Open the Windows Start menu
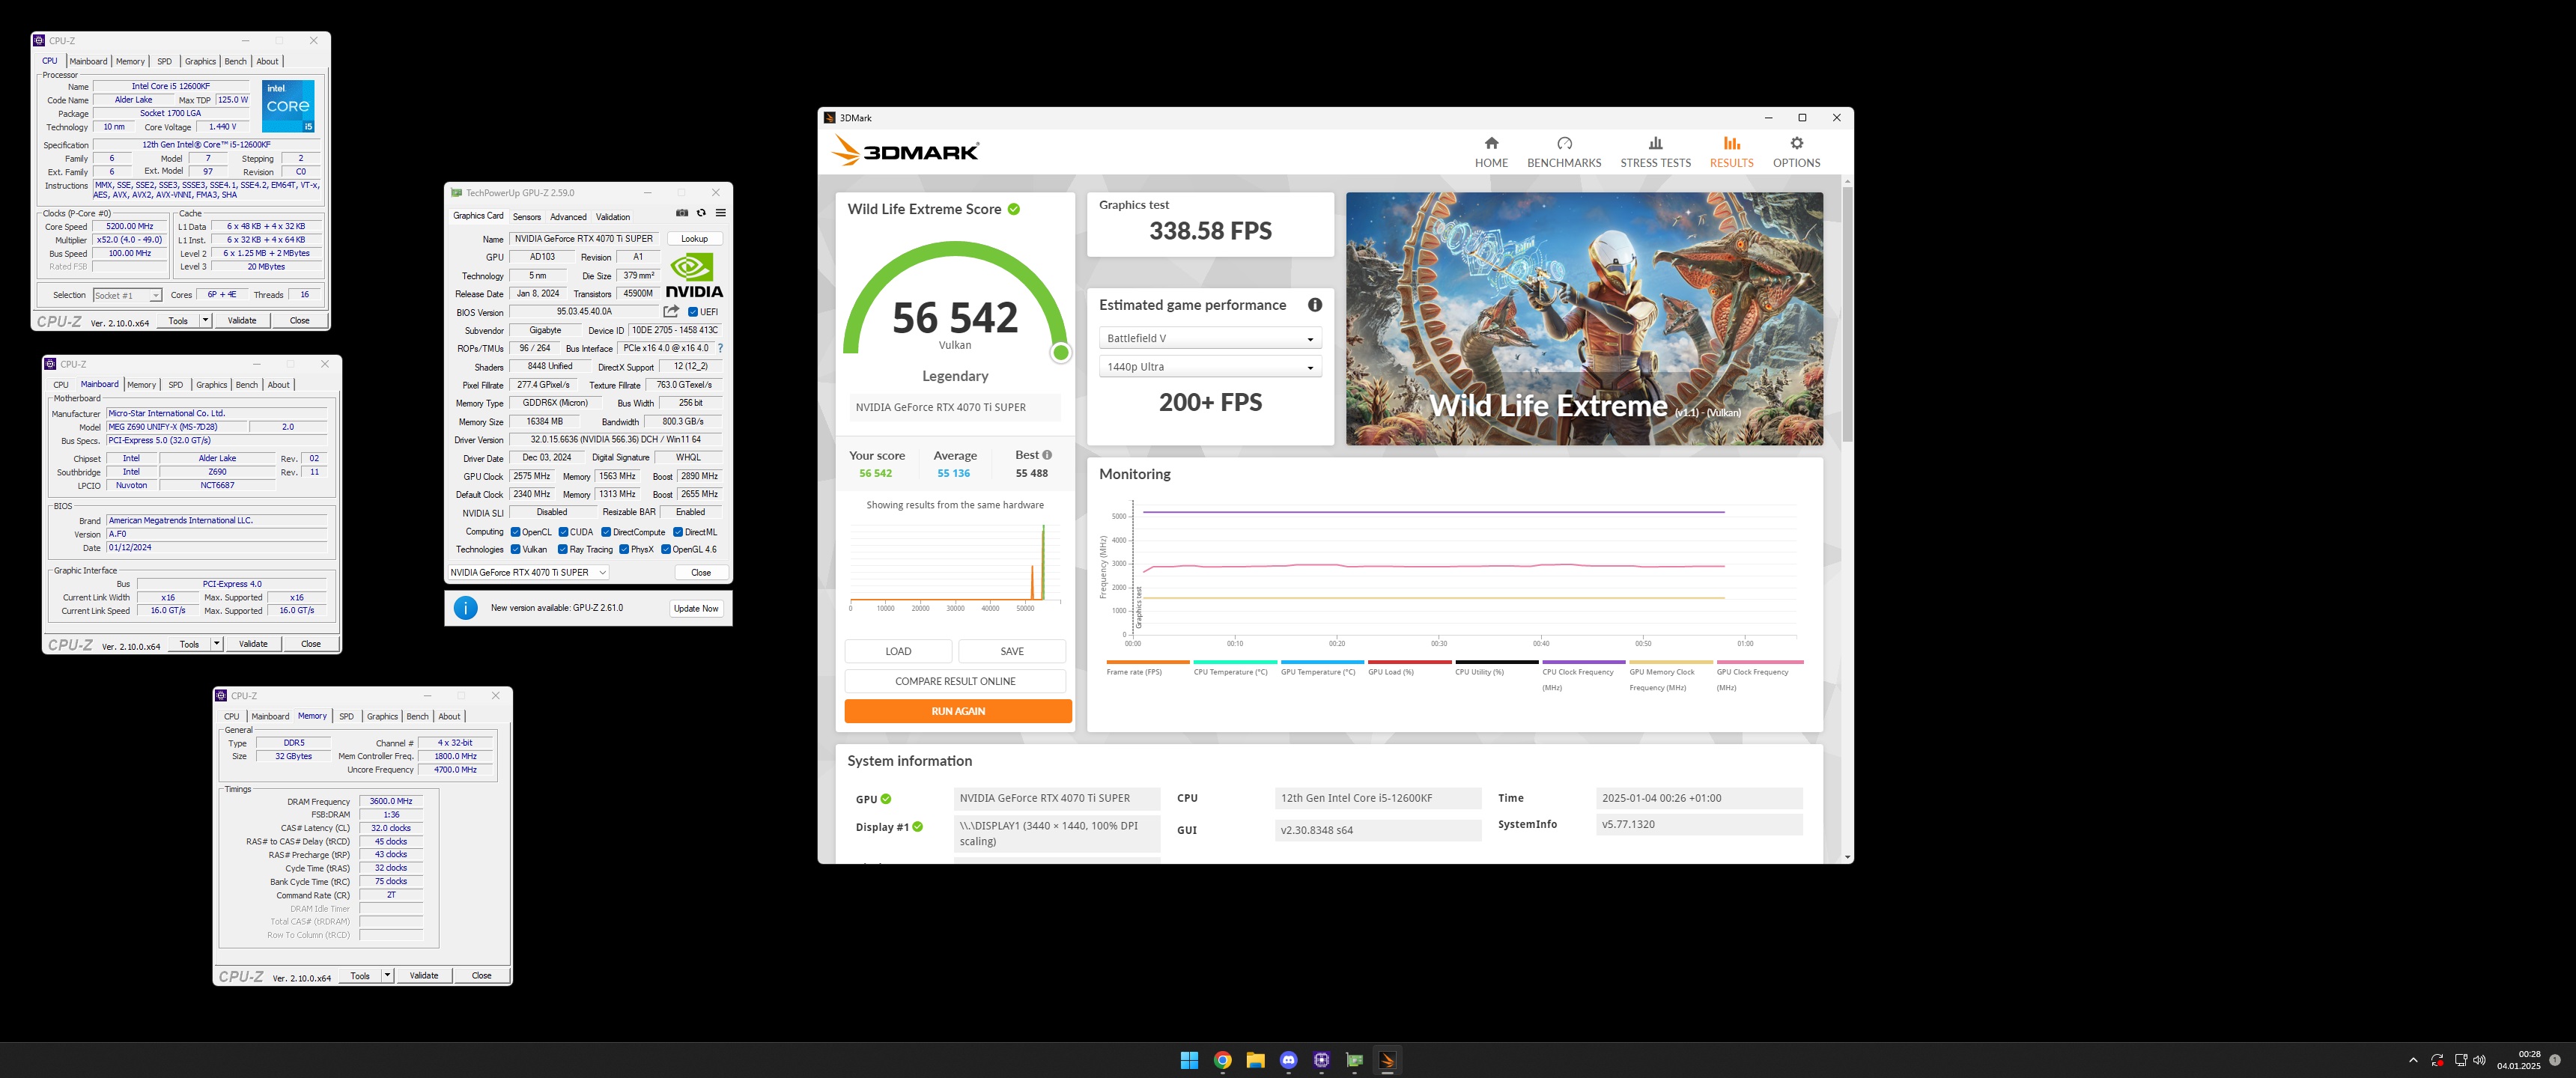The image size is (2576, 1078). click(x=1189, y=1060)
